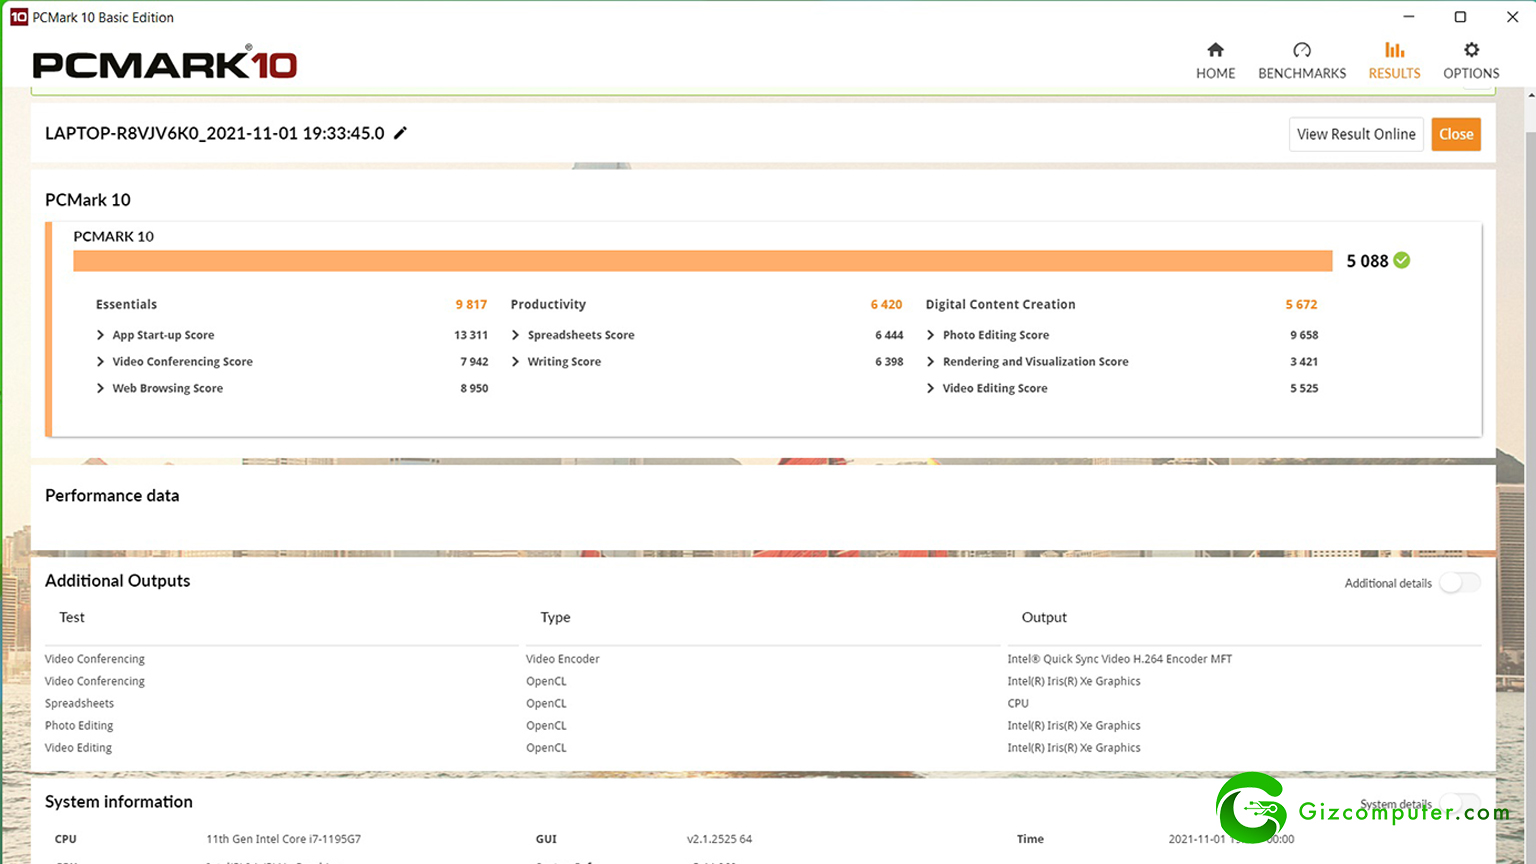Click the green score validation checkmark
Image resolution: width=1536 pixels, height=864 pixels.
tap(1402, 260)
